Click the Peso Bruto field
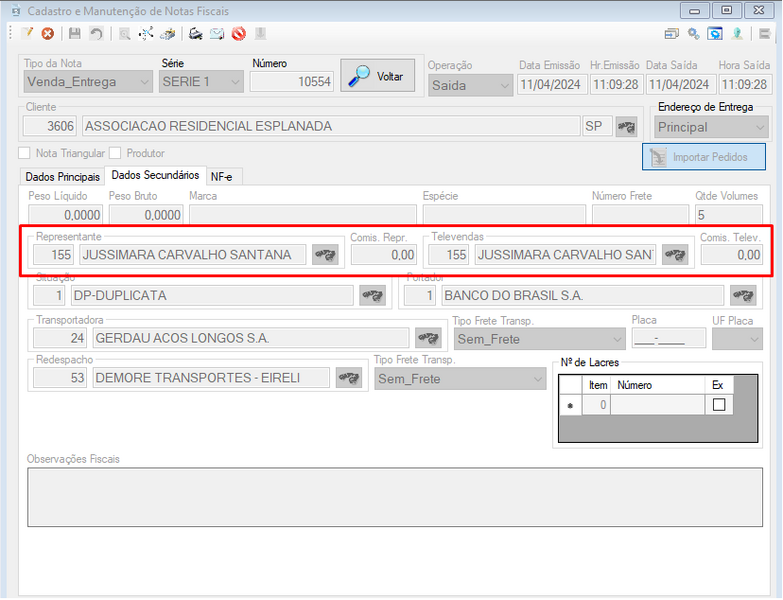The image size is (783, 600). pos(146,215)
